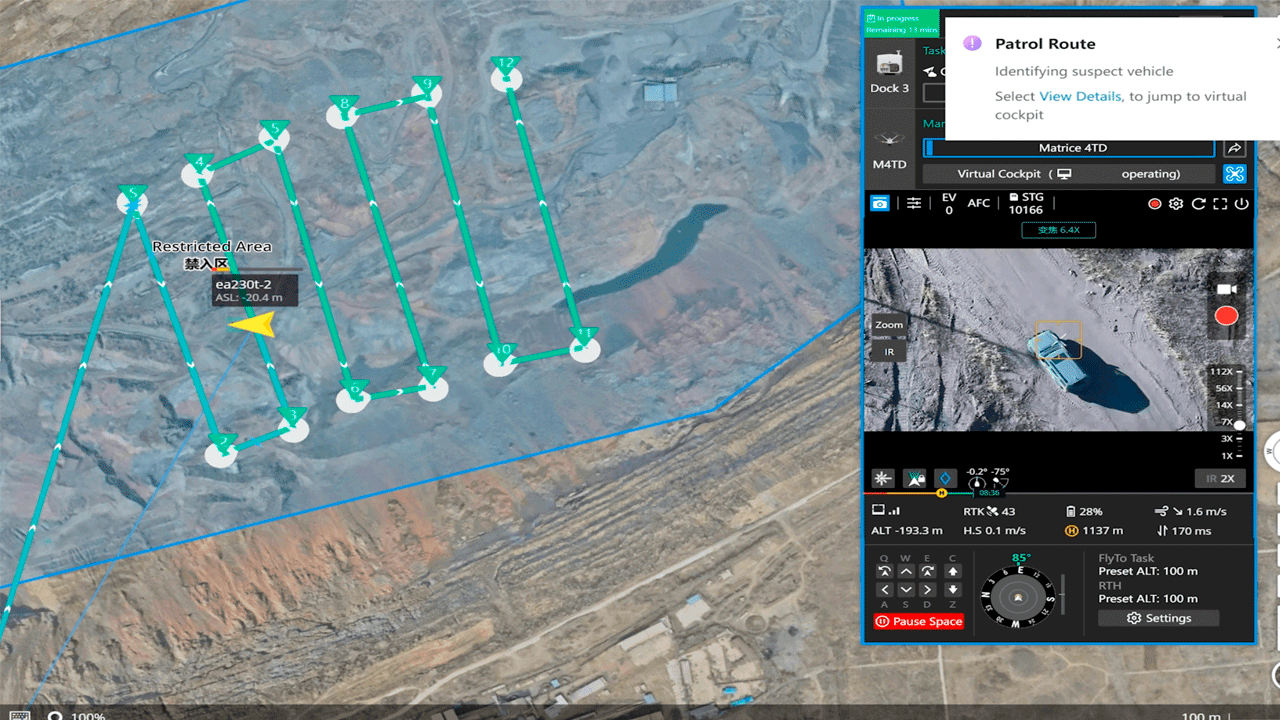Open camera parameter adjustment sliders icon
This screenshot has height=720, width=1280.
pos(914,203)
